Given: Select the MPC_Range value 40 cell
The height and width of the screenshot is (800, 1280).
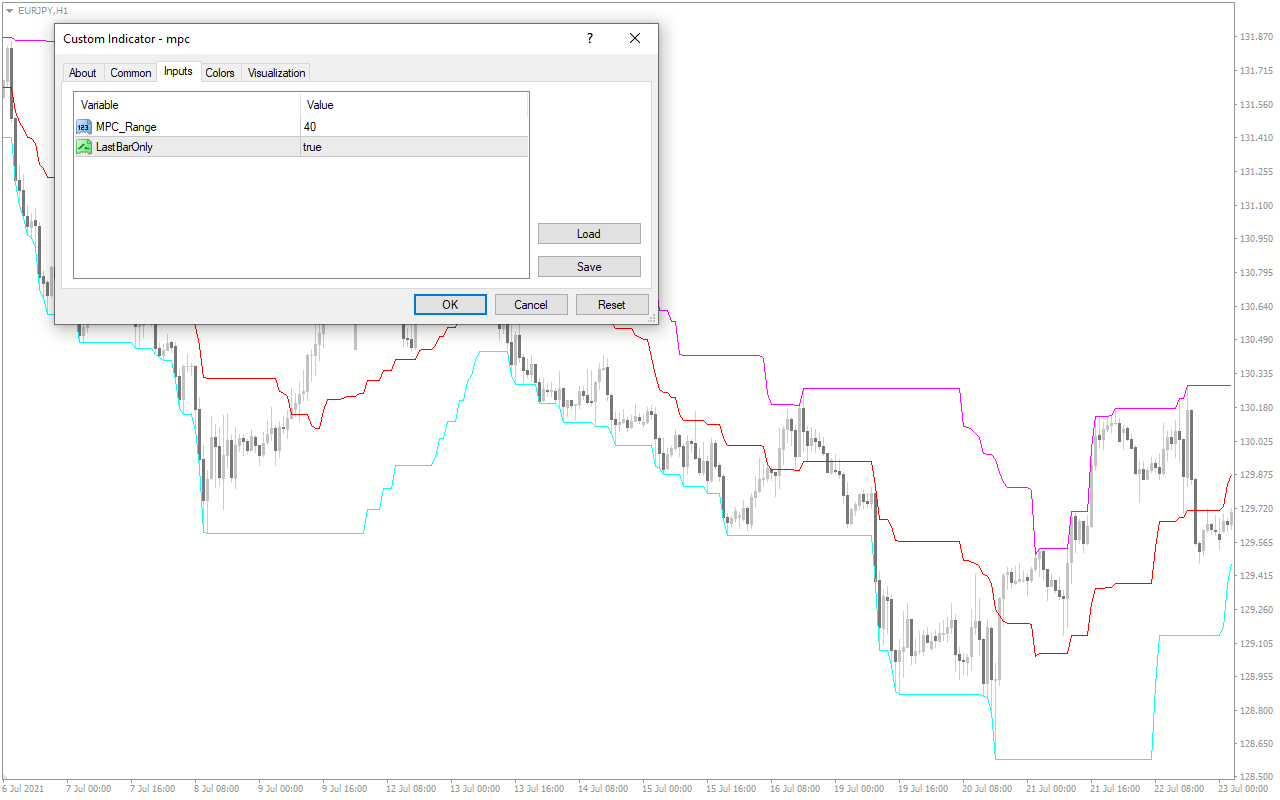Looking at the screenshot, I should pos(414,127).
